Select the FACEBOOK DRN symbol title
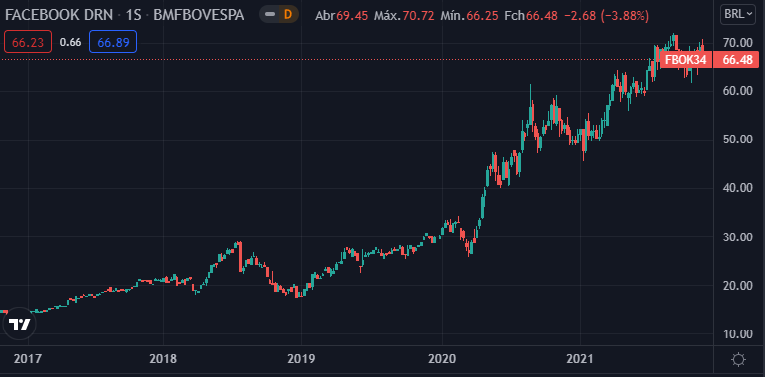The width and height of the screenshot is (766, 377). [x=59, y=15]
